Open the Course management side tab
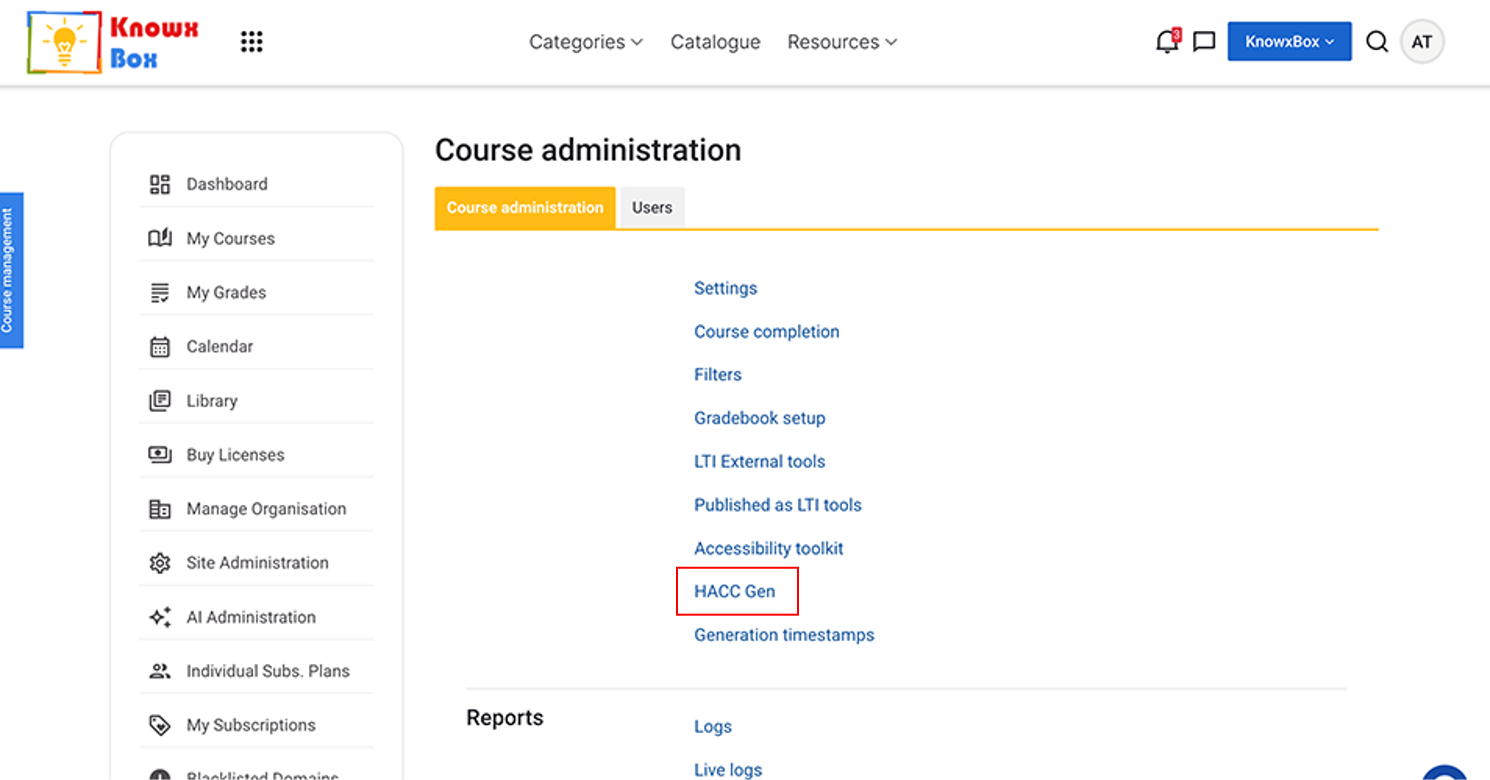This screenshot has width=1490, height=780. (x=10, y=270)
